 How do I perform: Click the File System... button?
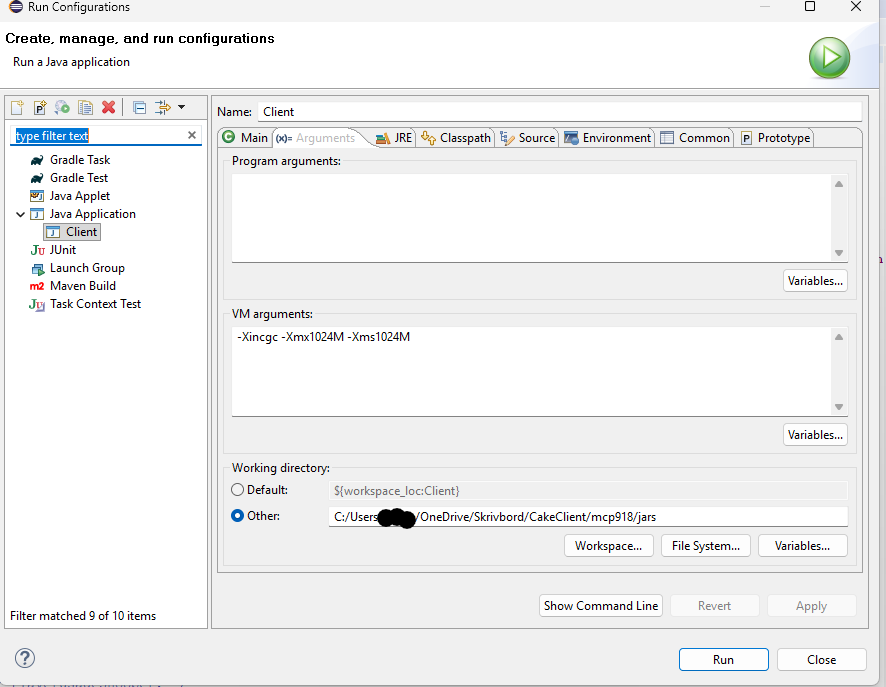(x=706, y=546)
